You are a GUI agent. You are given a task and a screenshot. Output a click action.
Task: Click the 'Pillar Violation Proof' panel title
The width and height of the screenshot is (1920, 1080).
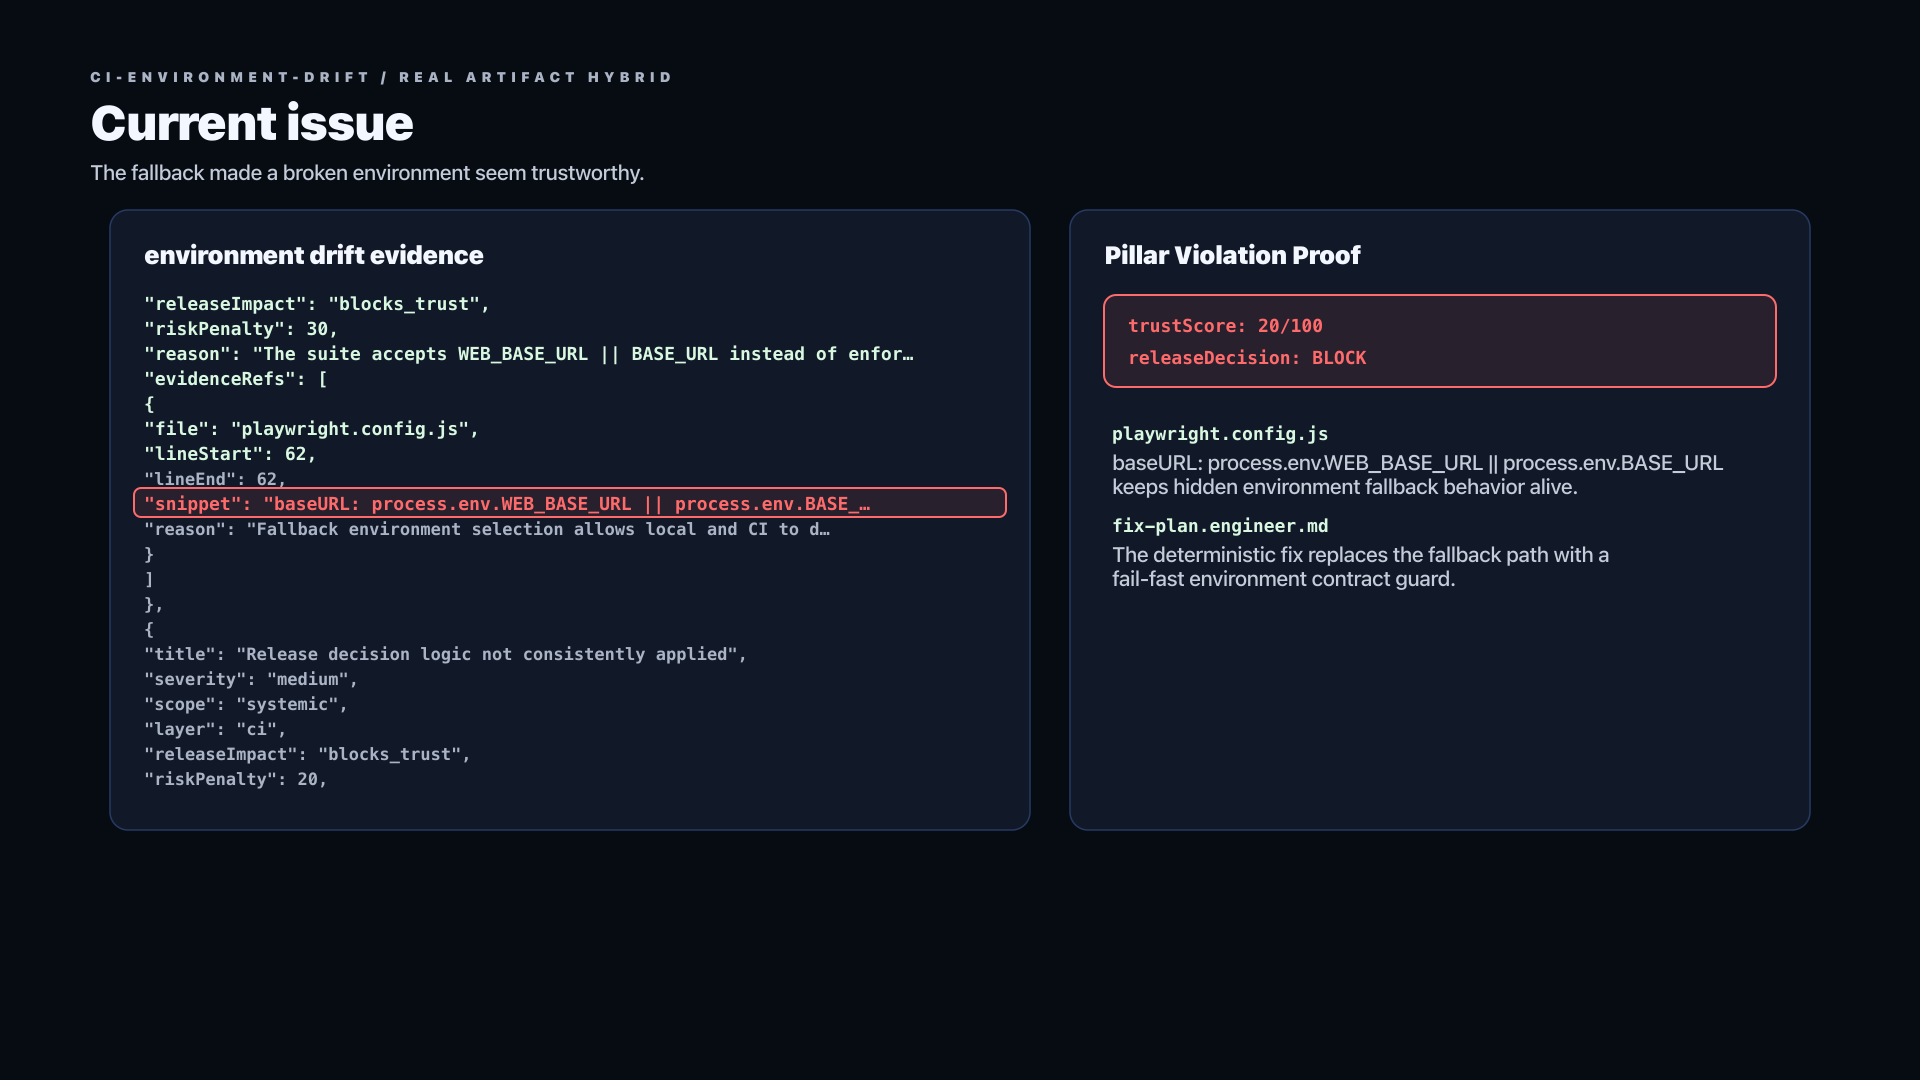pos(1232,255)
